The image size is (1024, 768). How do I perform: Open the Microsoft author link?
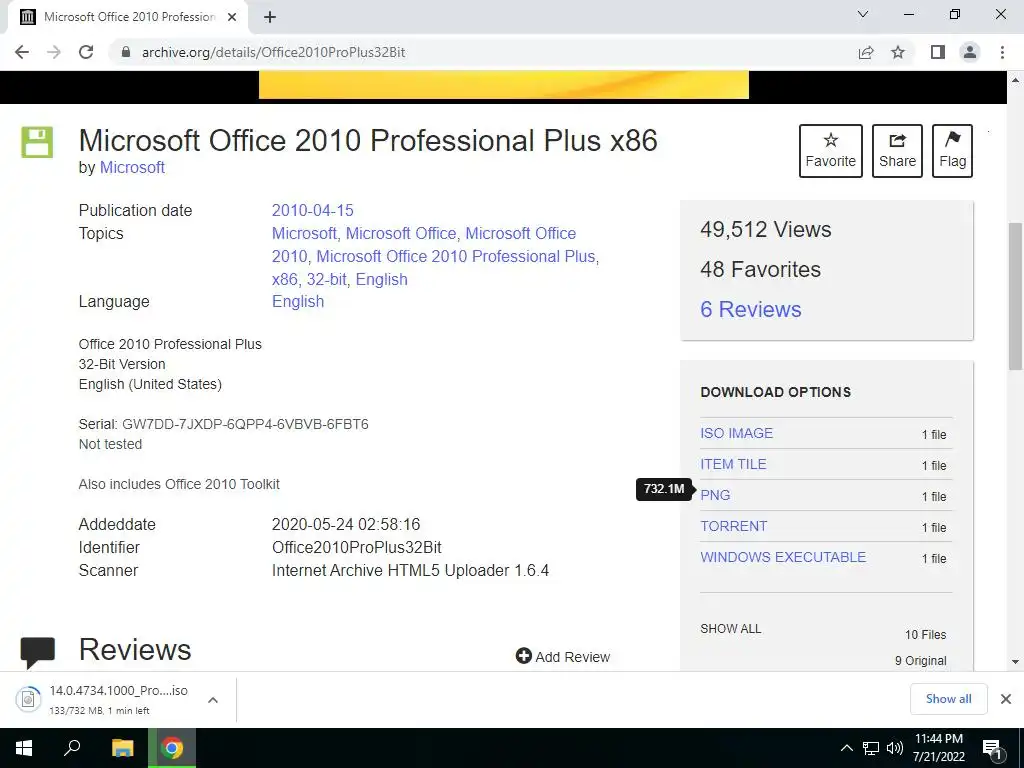point(132,168)
